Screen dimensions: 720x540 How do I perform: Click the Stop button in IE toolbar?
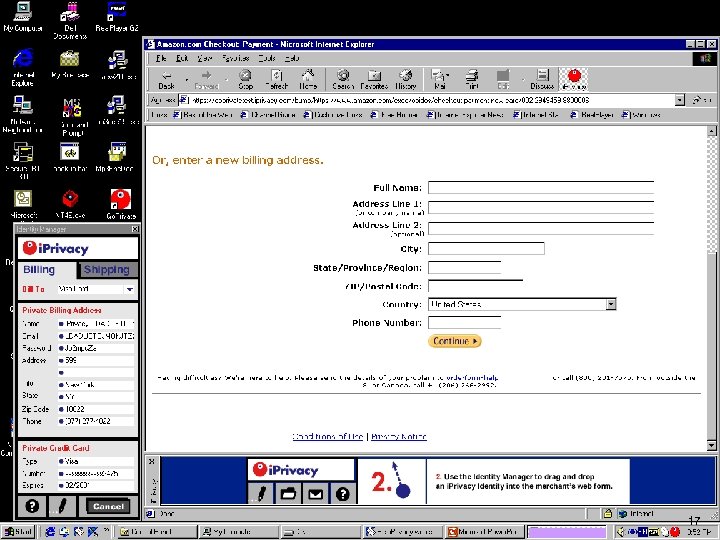[x=246, y=79]
